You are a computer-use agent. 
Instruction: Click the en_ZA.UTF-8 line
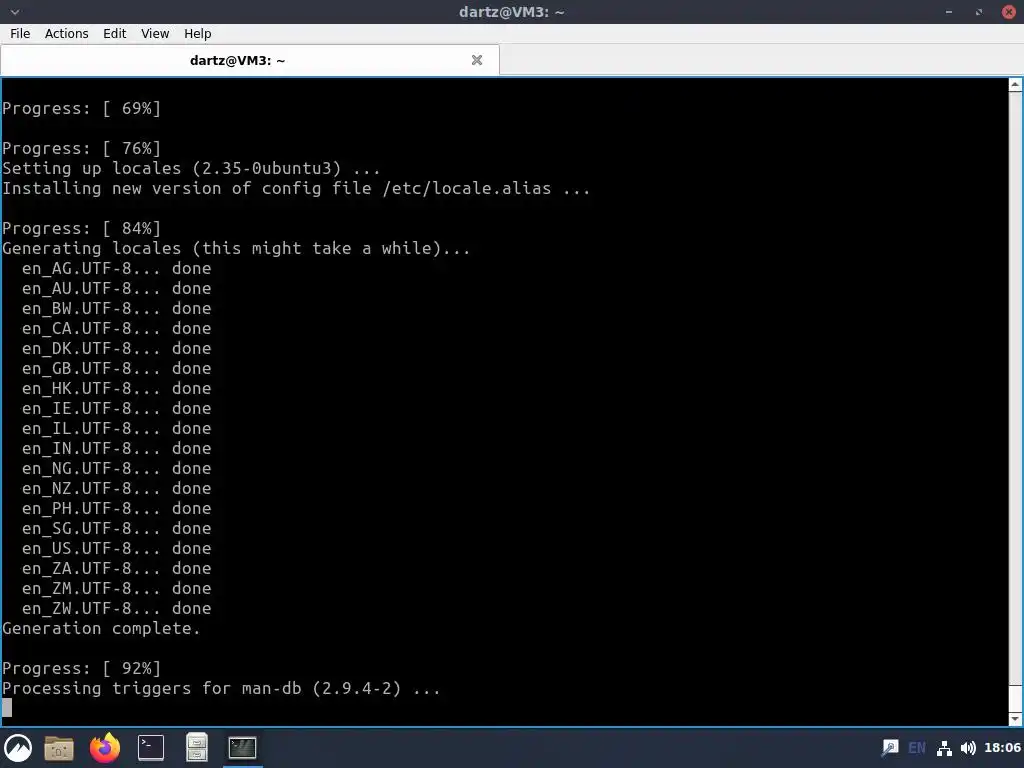(x=116, y=569)
